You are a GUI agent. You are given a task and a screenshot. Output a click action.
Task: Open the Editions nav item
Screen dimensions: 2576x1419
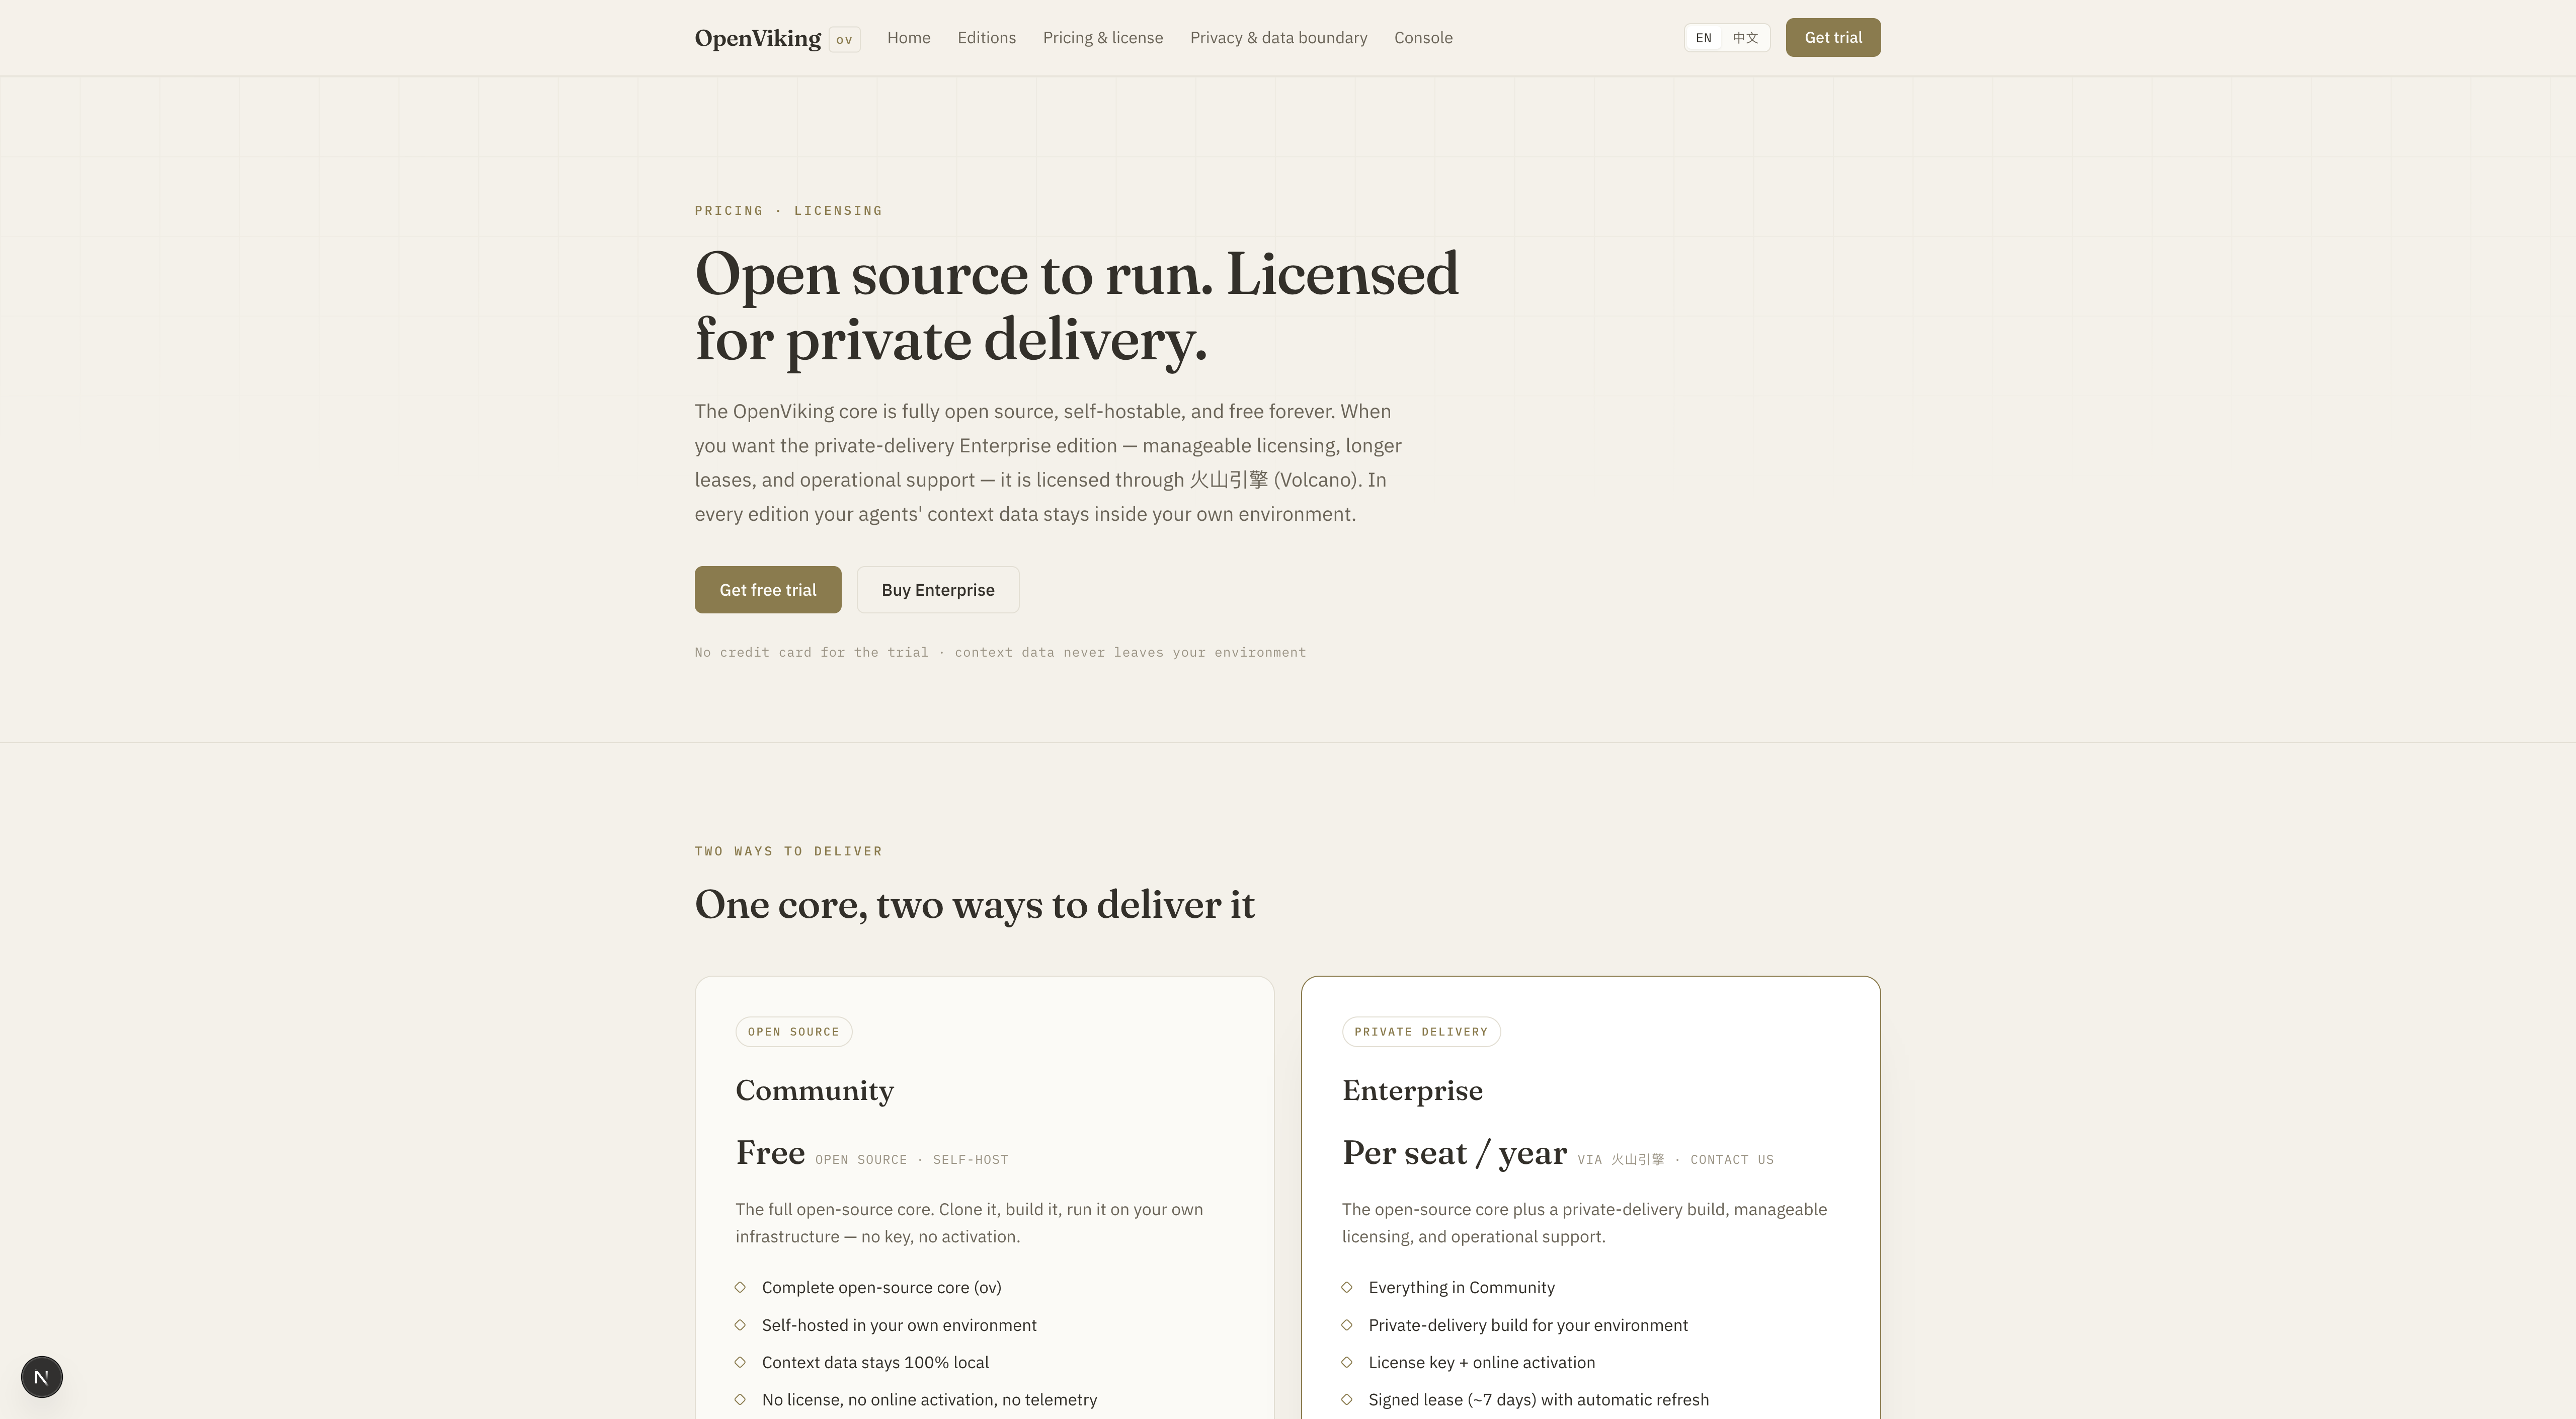pos(986,38)
